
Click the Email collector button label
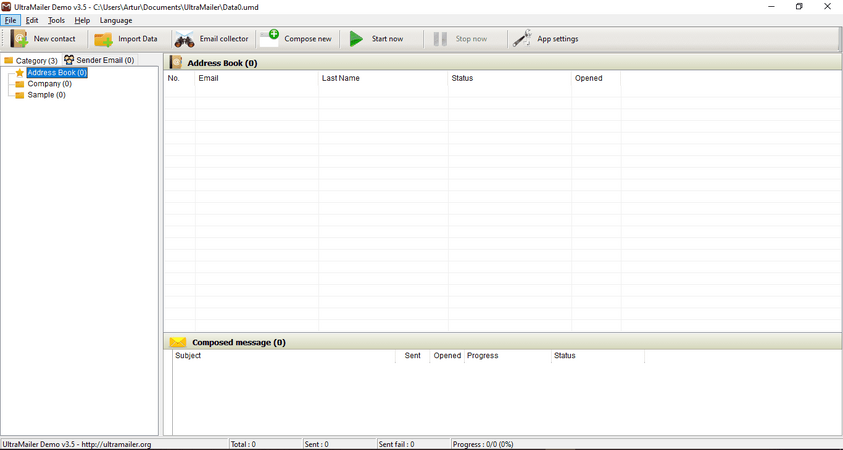pos(224,39)
